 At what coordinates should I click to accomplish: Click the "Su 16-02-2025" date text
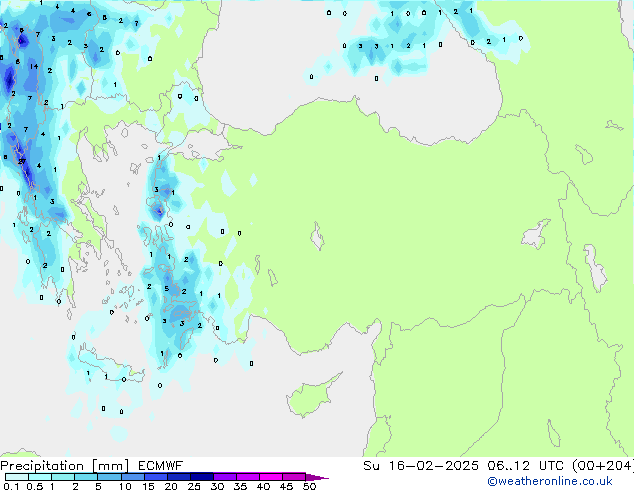pyautogui.click(x=421, y=466)
